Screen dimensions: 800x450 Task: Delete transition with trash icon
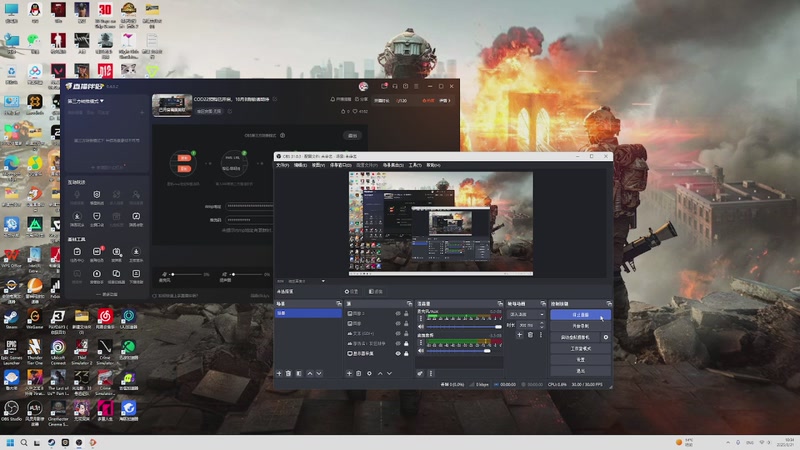tap(530, 335)
